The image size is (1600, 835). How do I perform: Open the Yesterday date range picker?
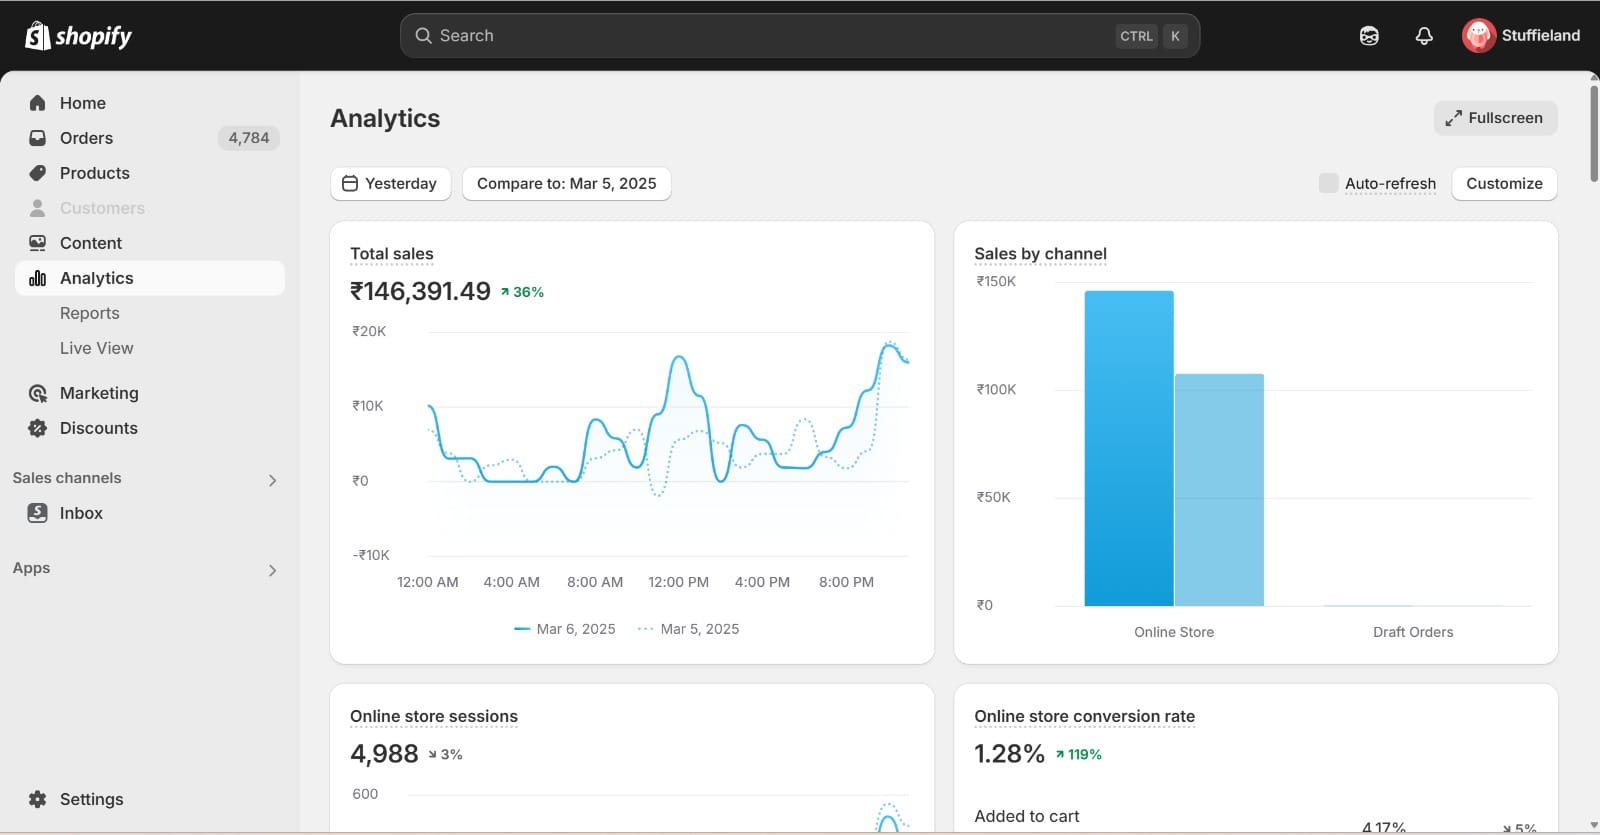390,184
